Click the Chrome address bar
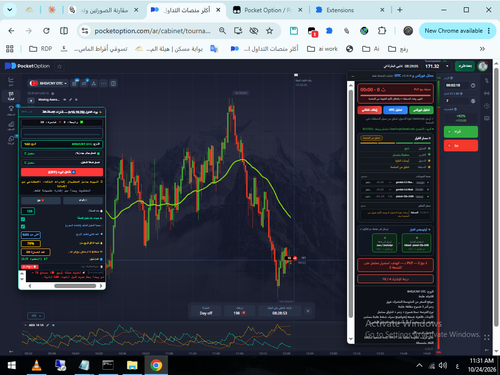 pyautogui.click(x=152, y=31)
